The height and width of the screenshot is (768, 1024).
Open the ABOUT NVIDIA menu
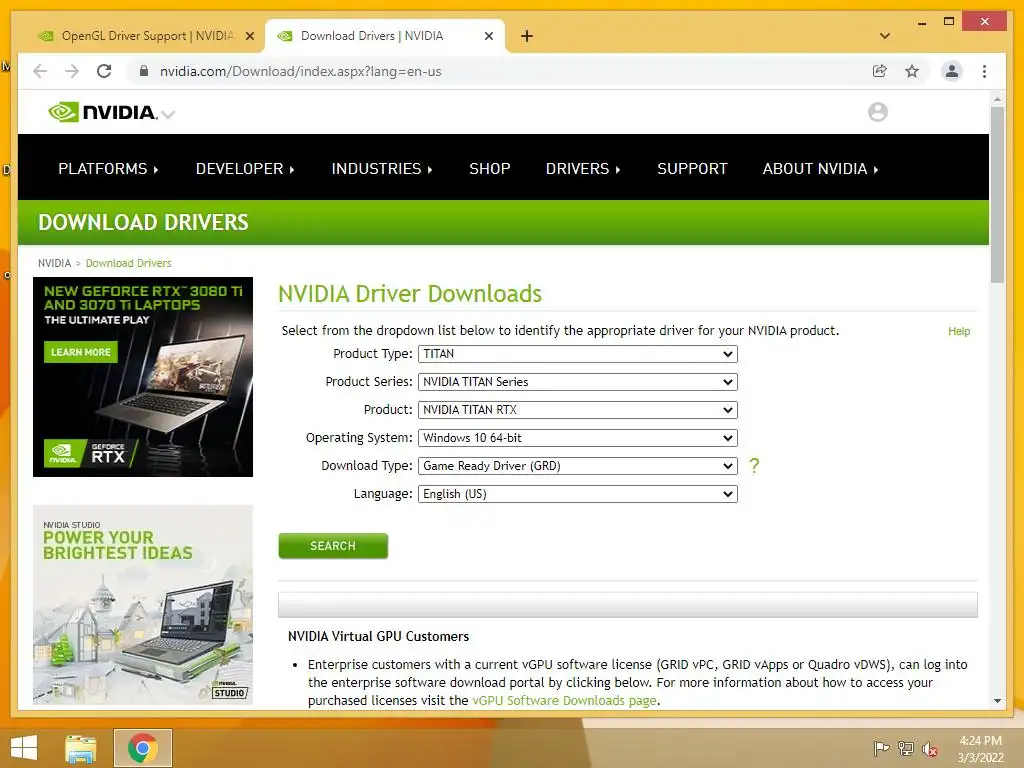[820, 168]
